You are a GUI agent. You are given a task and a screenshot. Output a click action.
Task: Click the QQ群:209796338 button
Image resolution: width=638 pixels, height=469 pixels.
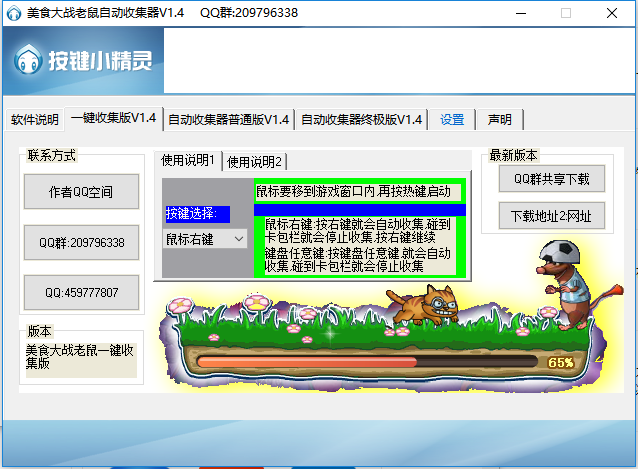click(81, 242)
